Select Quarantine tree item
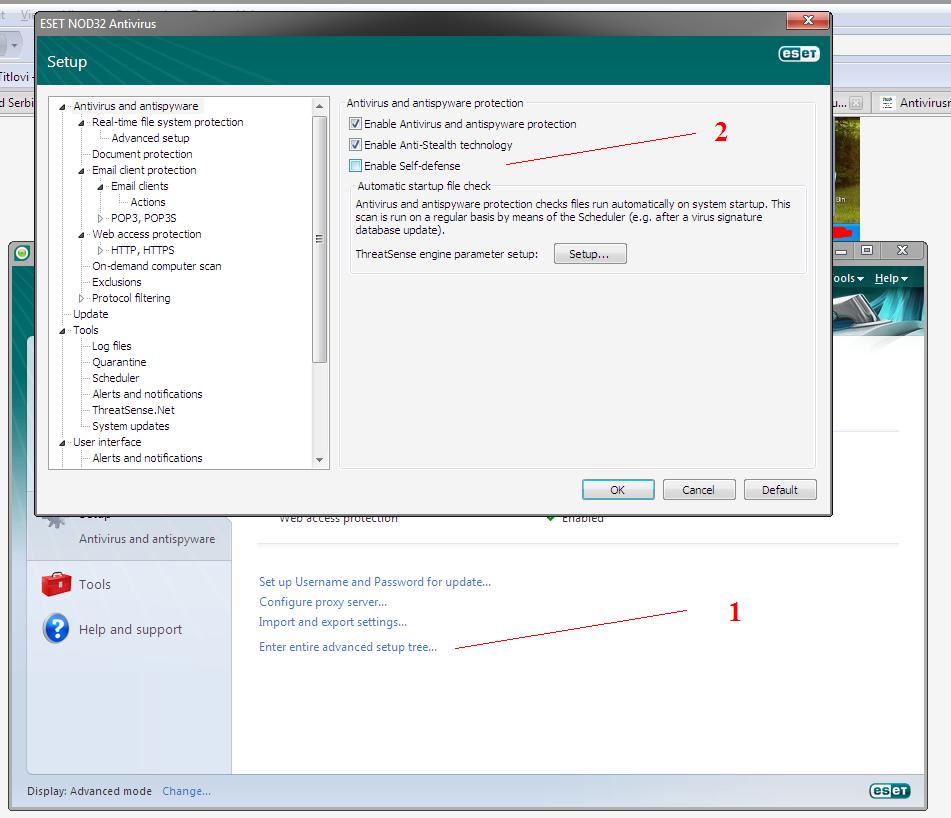The image size is (951, 818). pyautogui.click(x=119, y=362)
